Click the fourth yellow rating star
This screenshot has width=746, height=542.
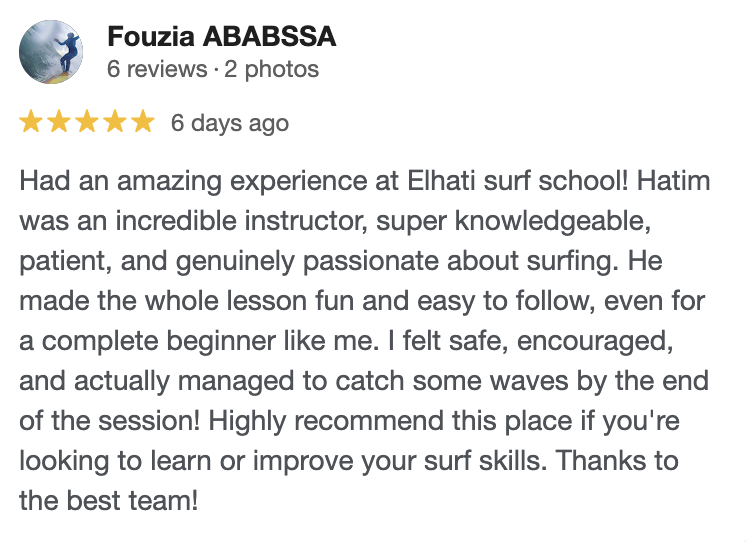click(115, 121)
